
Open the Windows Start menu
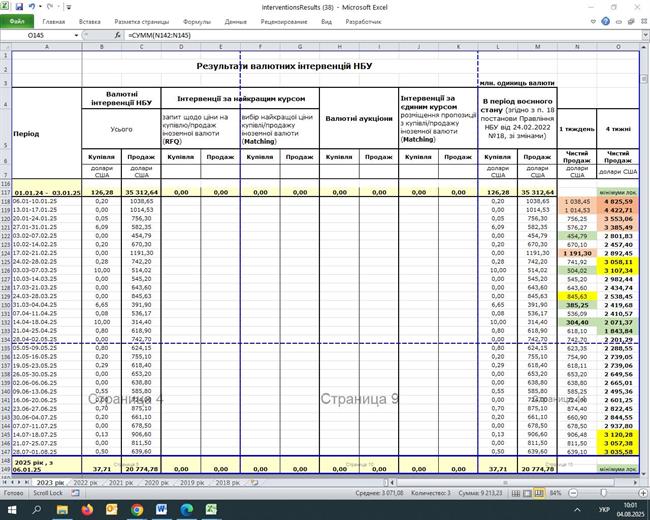pos(12,510)
